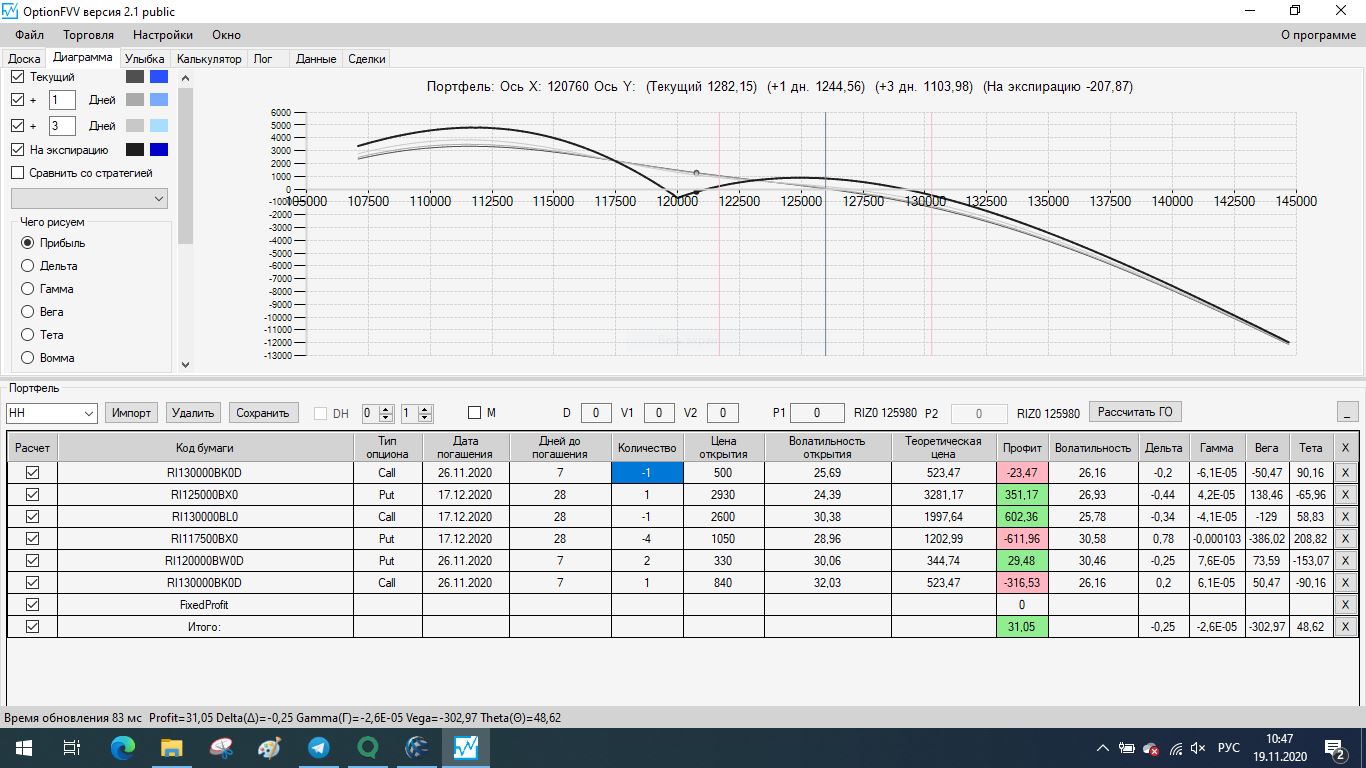Remove the RI120000BW0D row using its X

pos(1345,561)
